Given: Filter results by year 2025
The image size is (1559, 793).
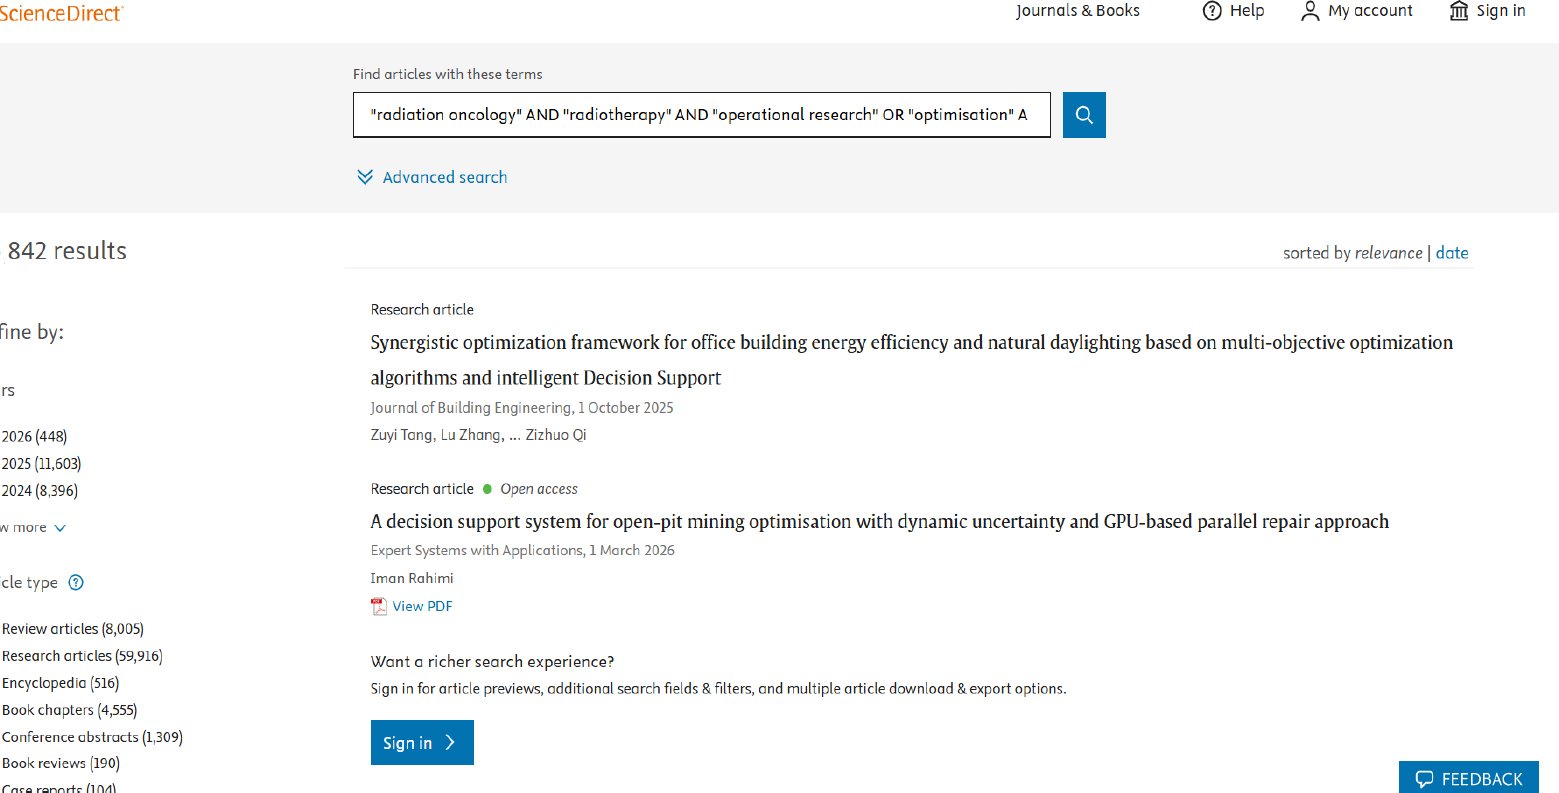Looking at the screenshot, I should (41, 464).
